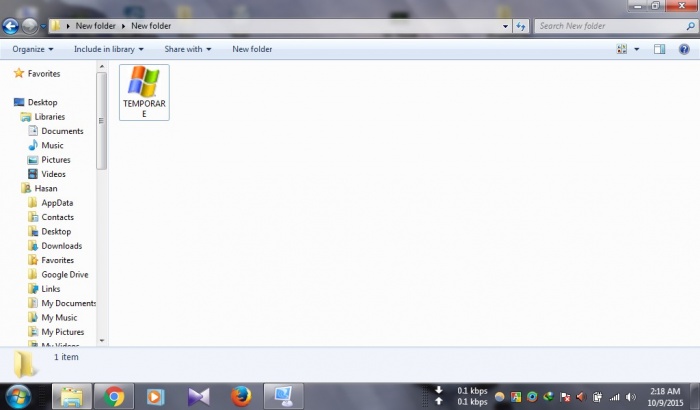
Task: Click the navigation pane scrollbar thumb
Action: [x=102, y=121]
